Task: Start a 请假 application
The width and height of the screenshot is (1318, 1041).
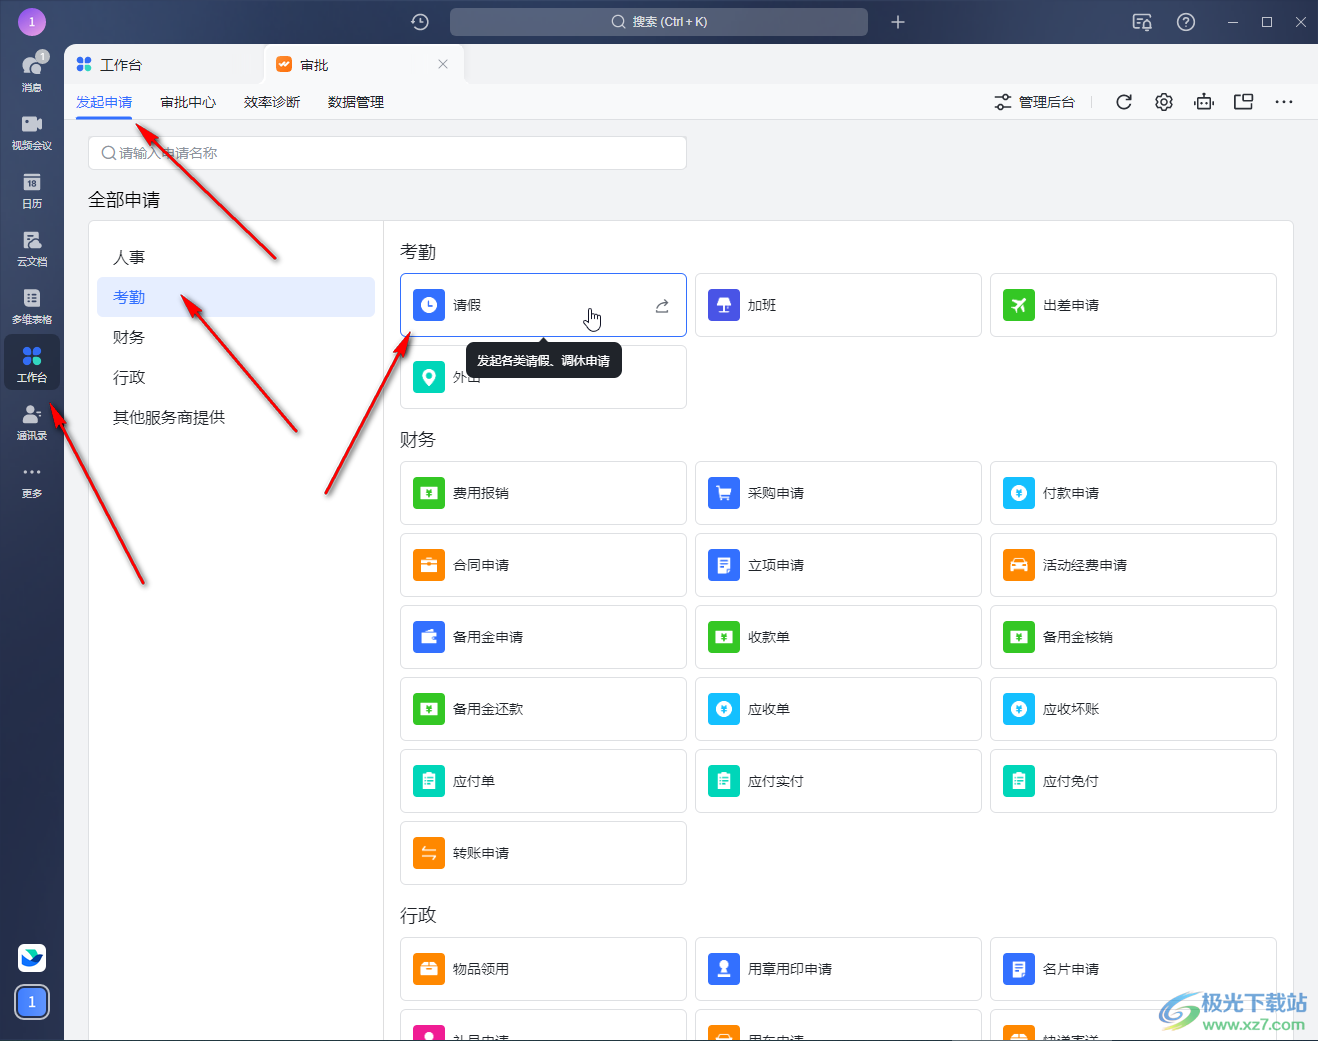Action: pos(543,305)
